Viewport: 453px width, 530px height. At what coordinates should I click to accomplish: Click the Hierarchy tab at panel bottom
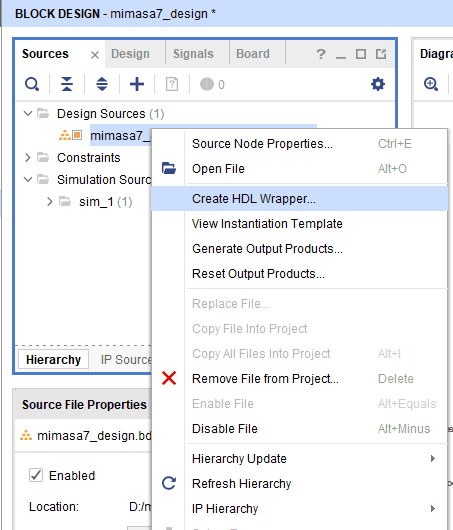(53, 360)
